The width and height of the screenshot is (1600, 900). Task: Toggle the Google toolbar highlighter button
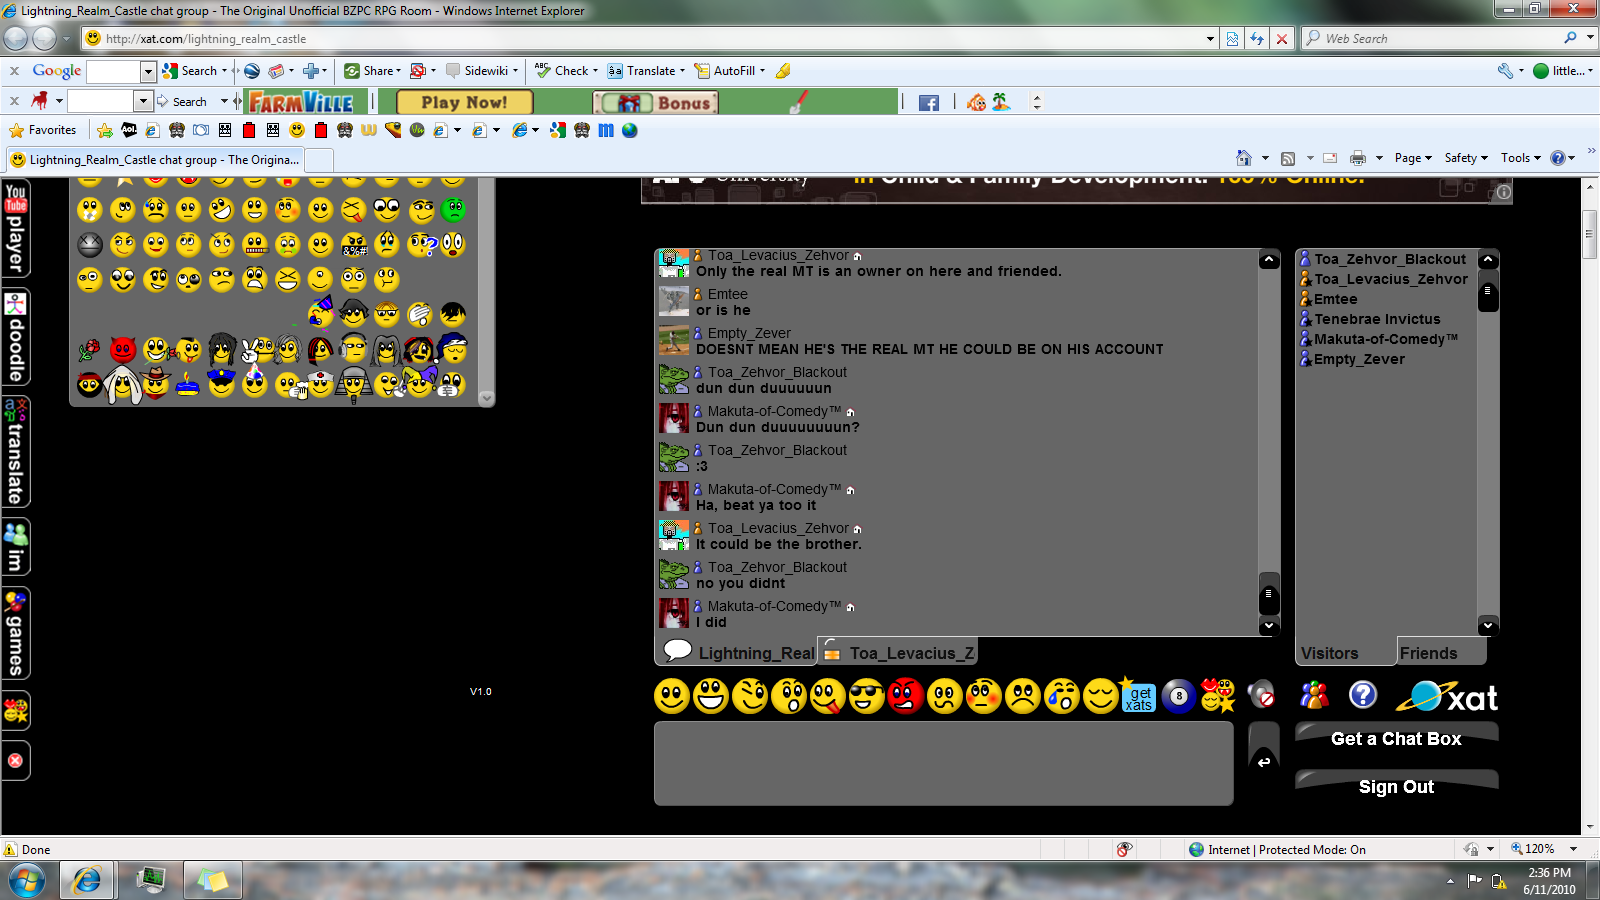783,71
